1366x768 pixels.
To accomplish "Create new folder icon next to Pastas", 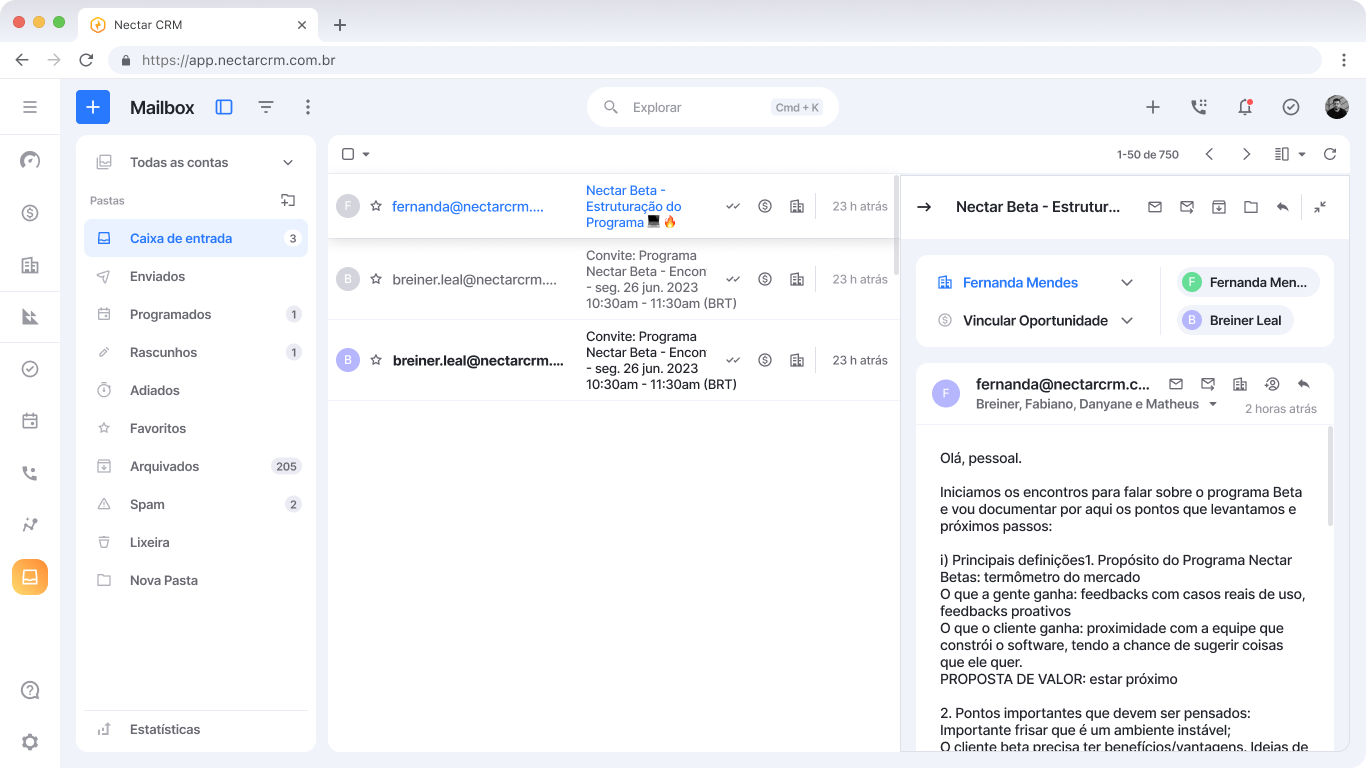I will click(x=288, y=200).
